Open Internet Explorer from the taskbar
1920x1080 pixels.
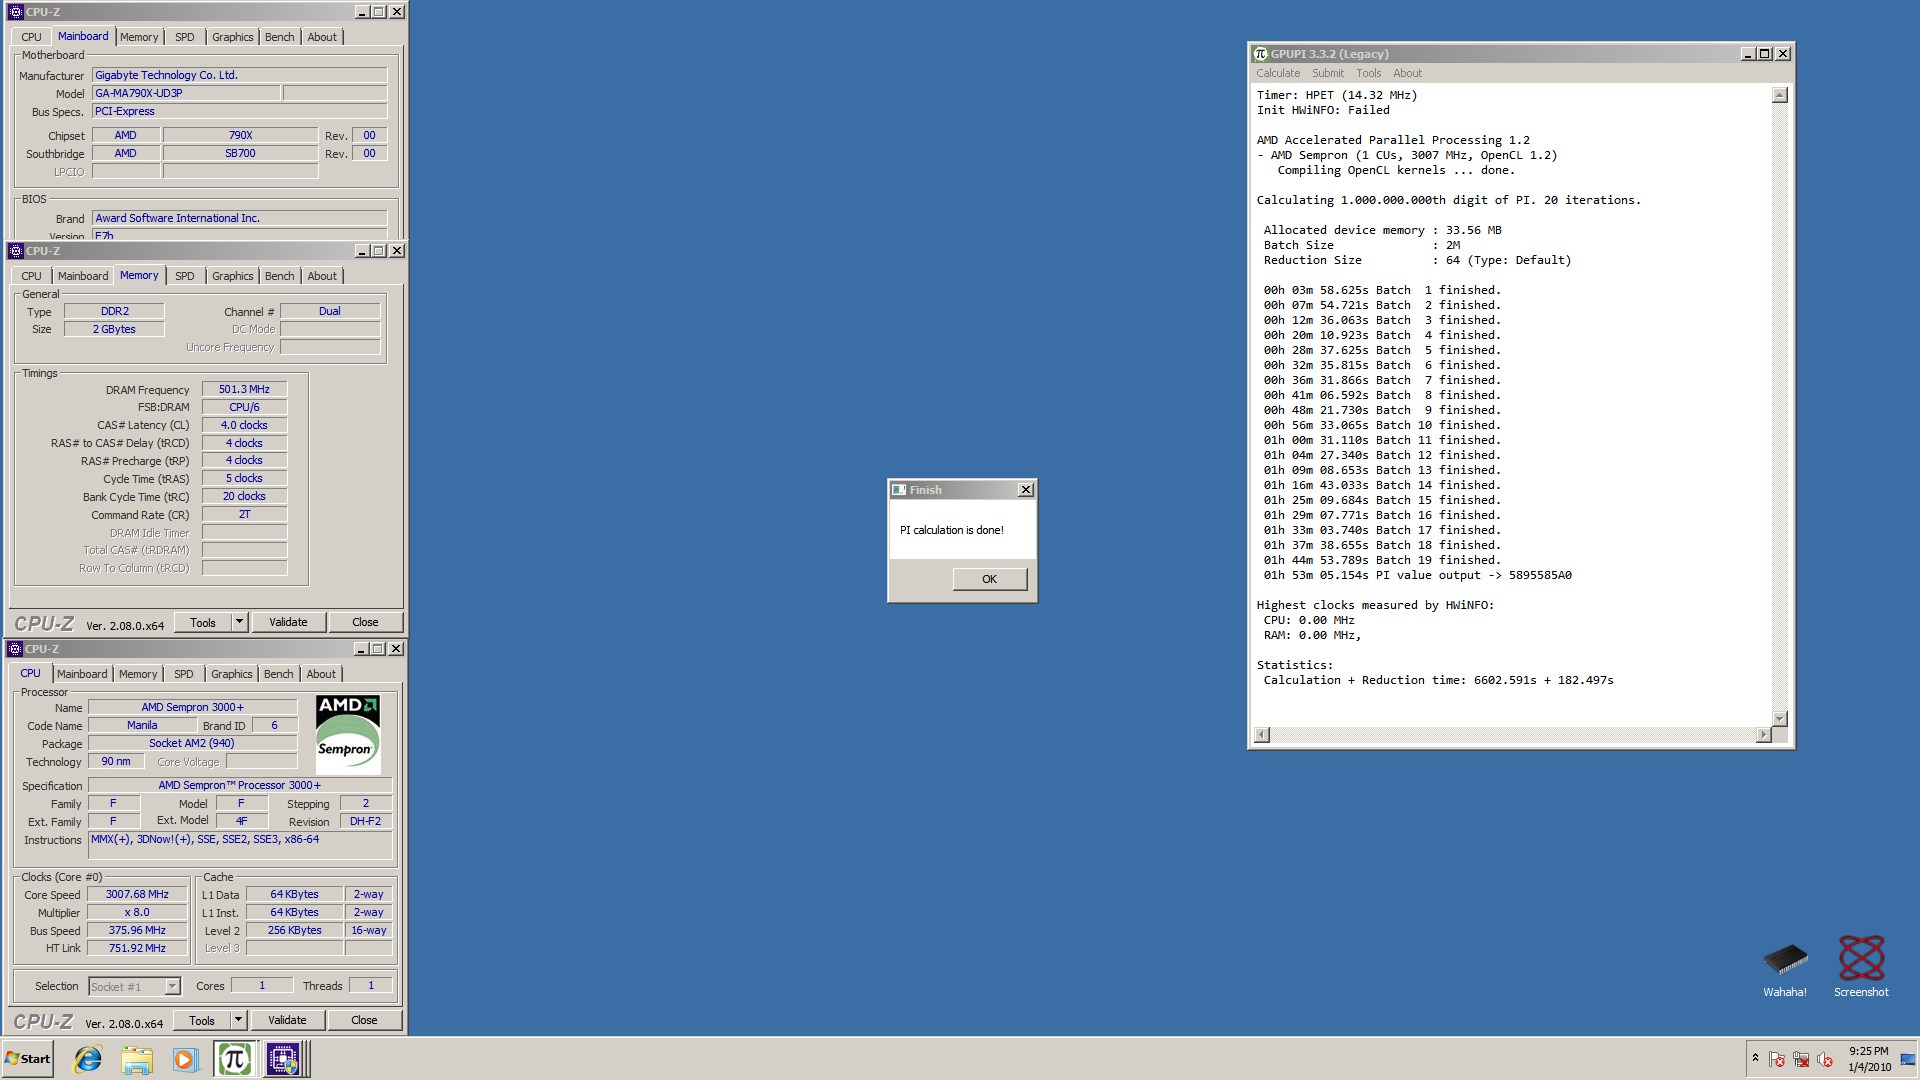point(88,1059)
